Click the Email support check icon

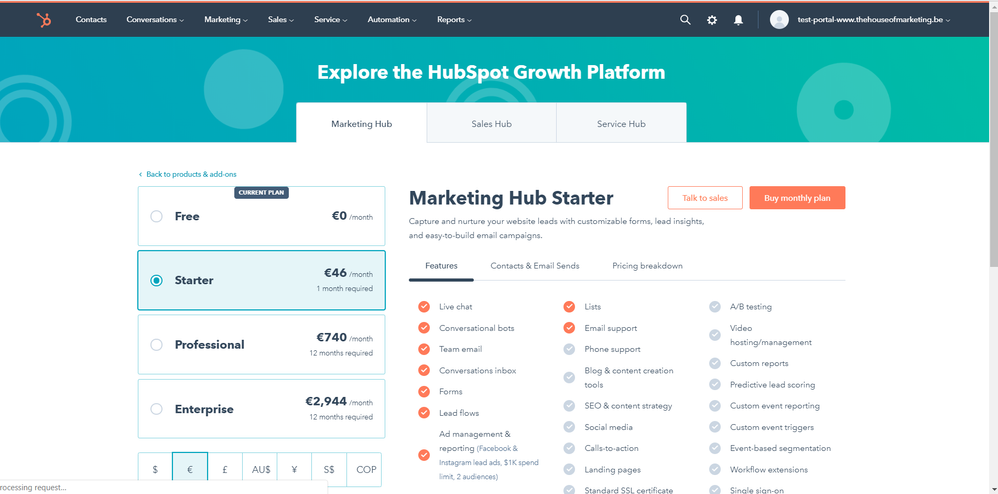click(x=570, y=328)
